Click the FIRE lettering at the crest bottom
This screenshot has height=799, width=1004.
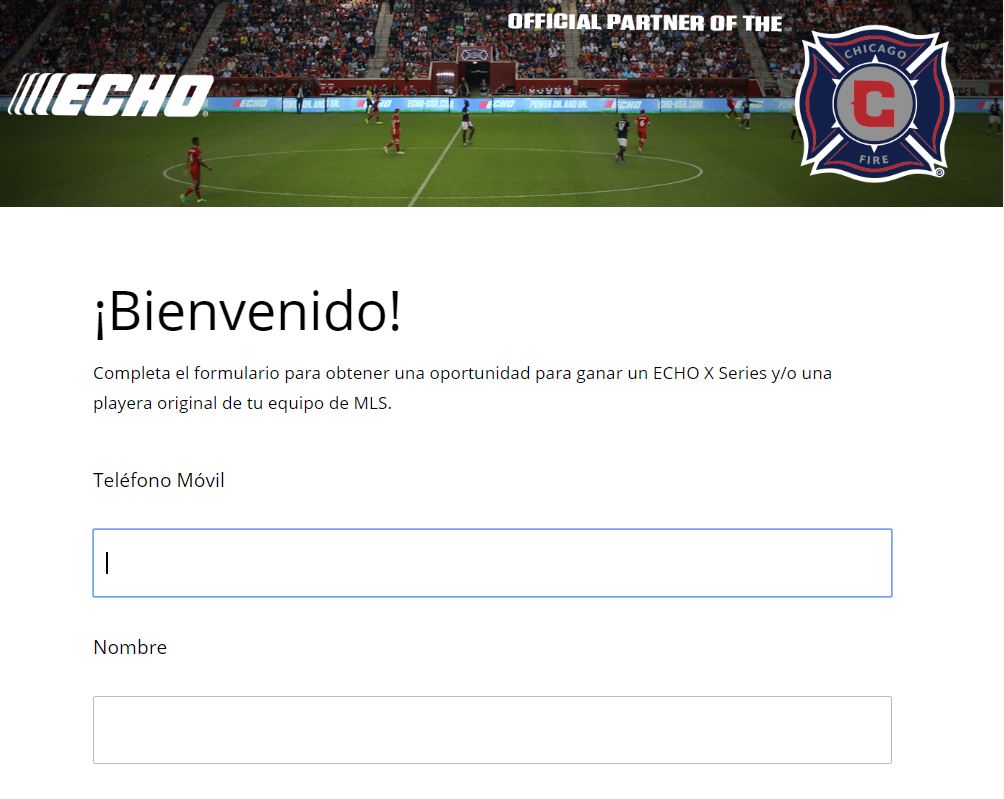(x=874, y=159)
